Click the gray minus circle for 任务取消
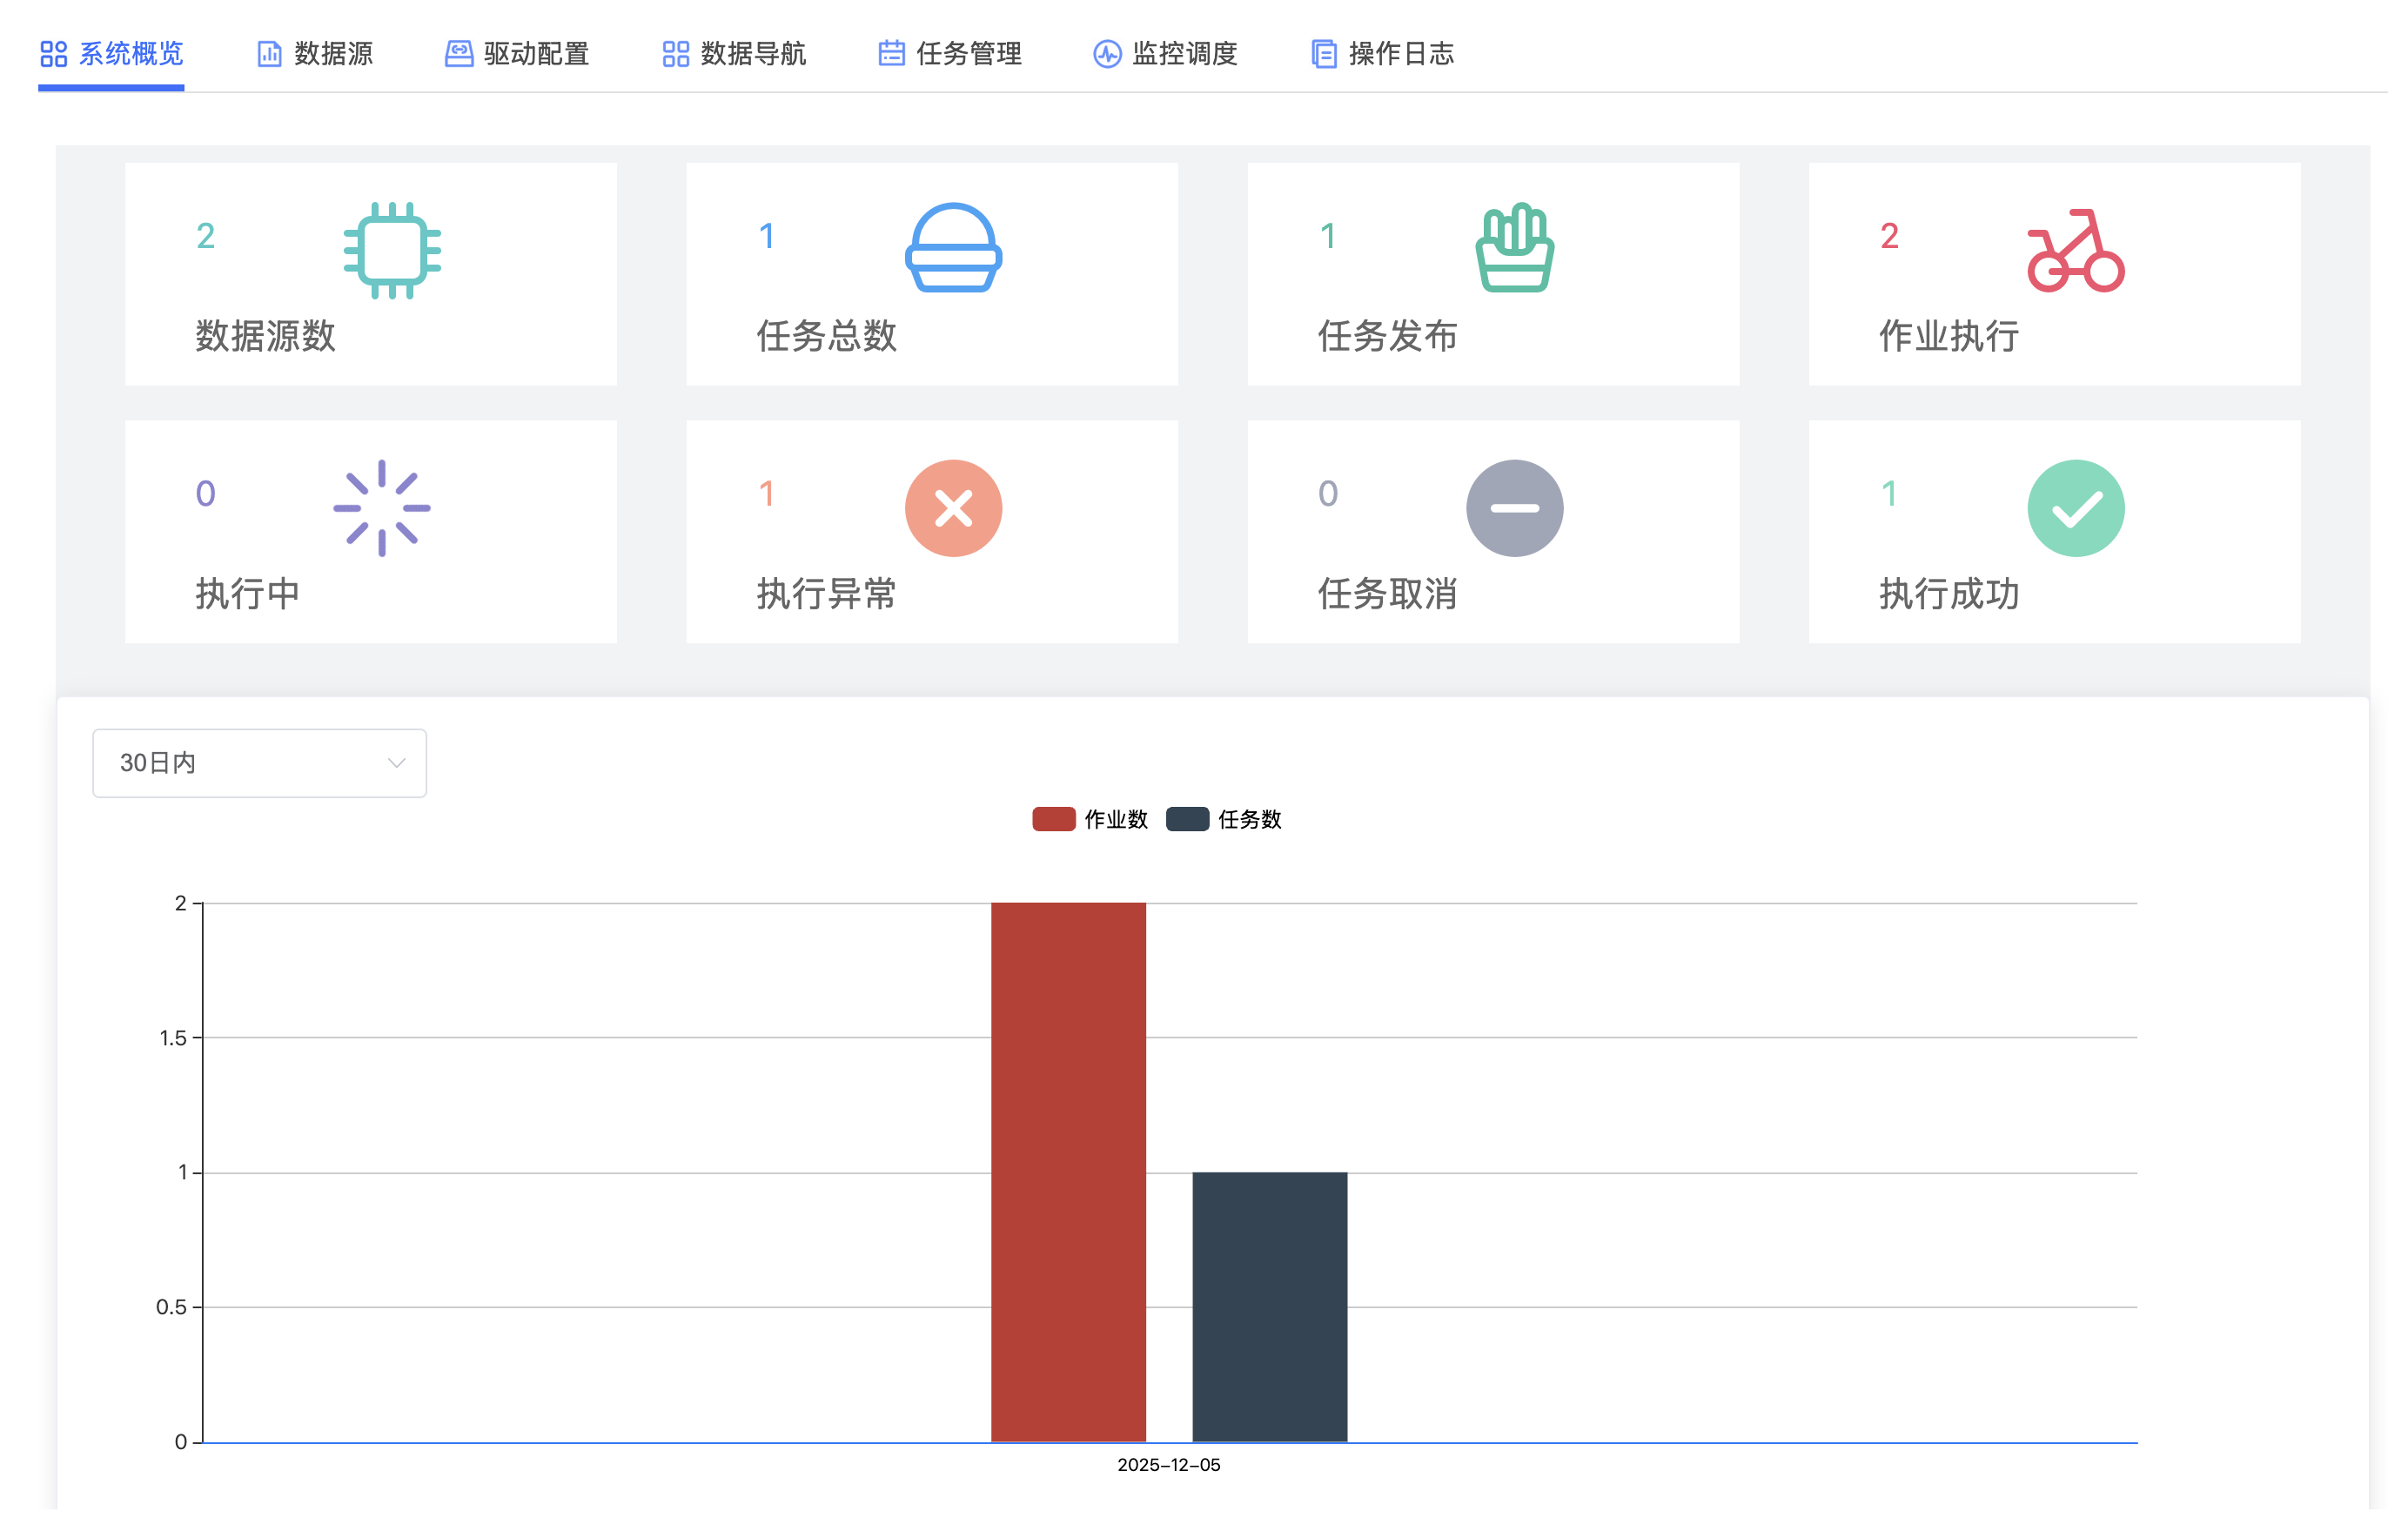The height and width of the screenshot is (1518, 2408). coord(1514,508)
